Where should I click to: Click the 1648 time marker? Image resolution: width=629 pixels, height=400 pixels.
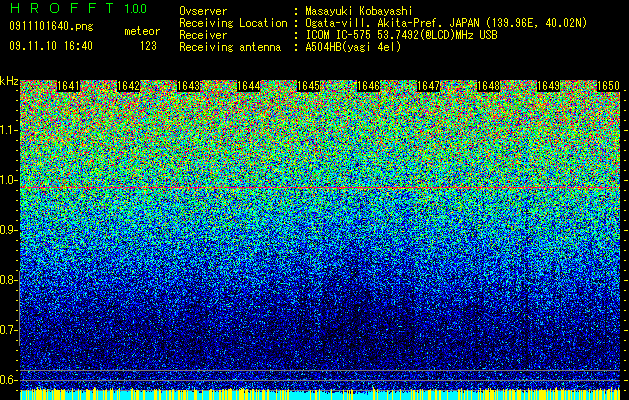(x=488, y=86)
